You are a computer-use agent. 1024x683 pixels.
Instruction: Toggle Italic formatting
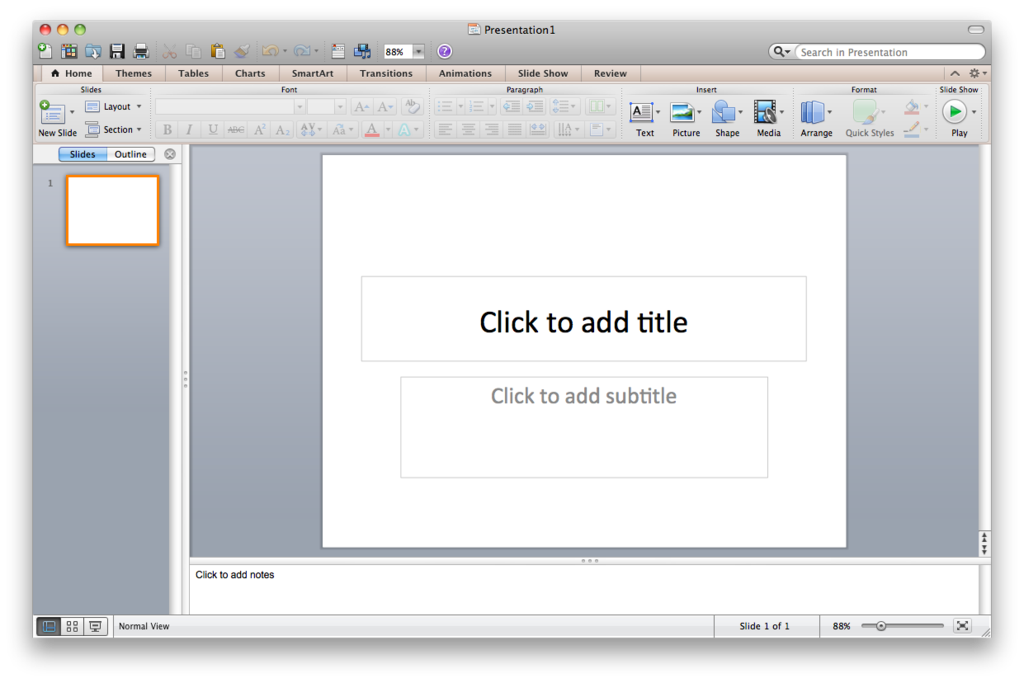(189, 129)
